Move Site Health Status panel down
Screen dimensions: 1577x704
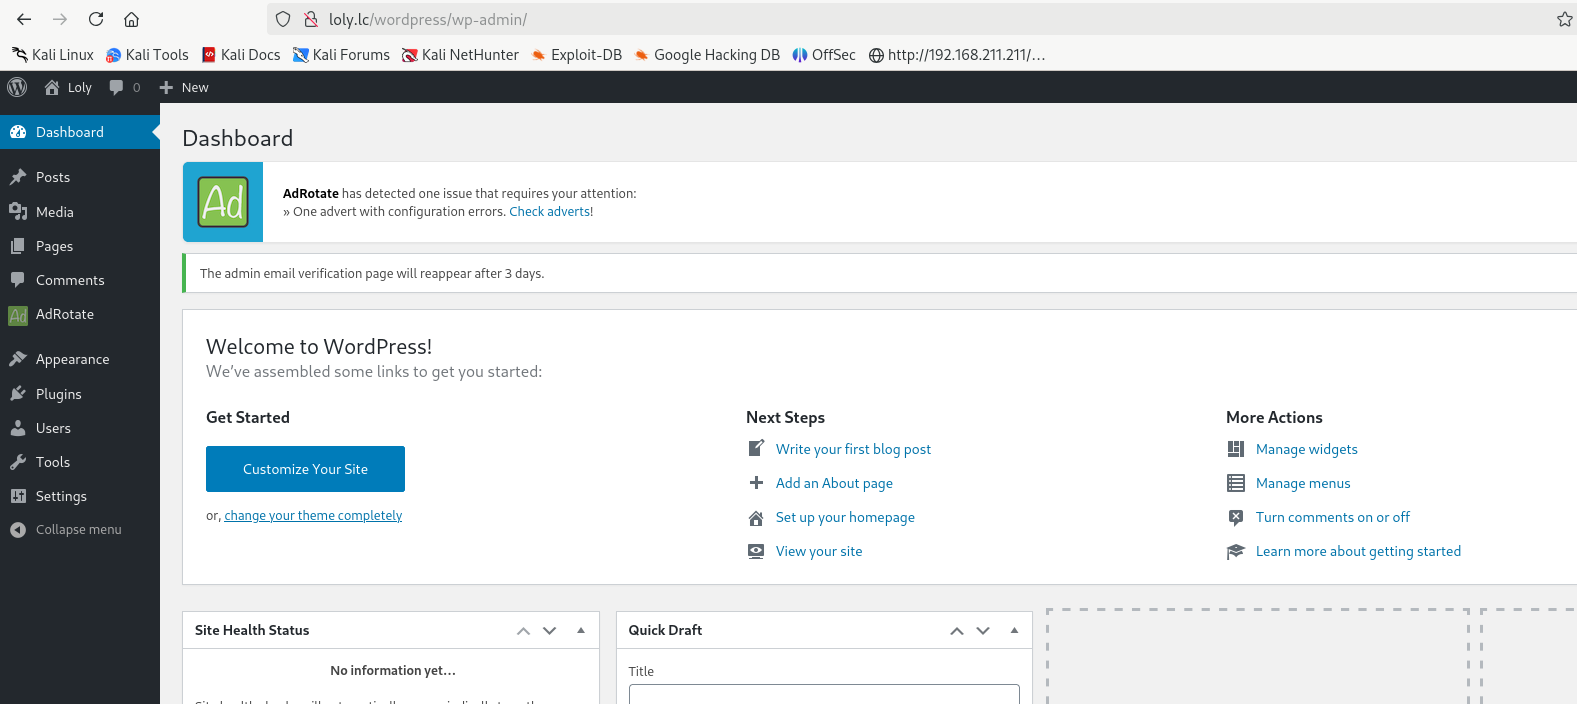(549, 630)
